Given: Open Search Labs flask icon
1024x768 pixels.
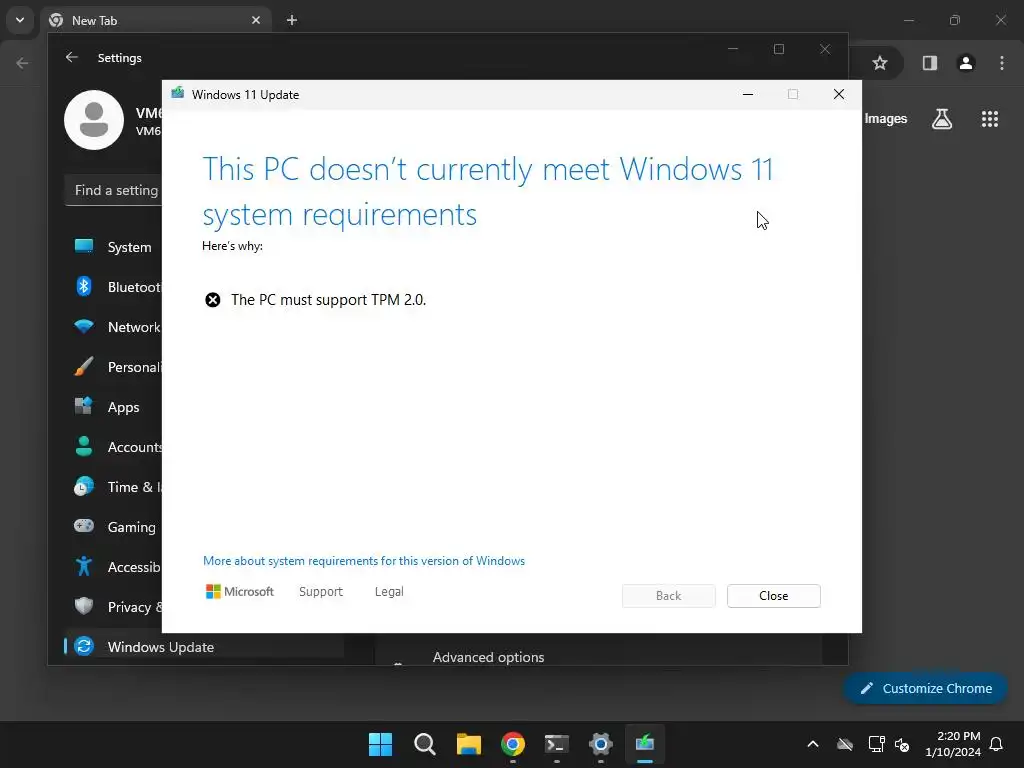Looking at the screenshot, I should [942, 119].
